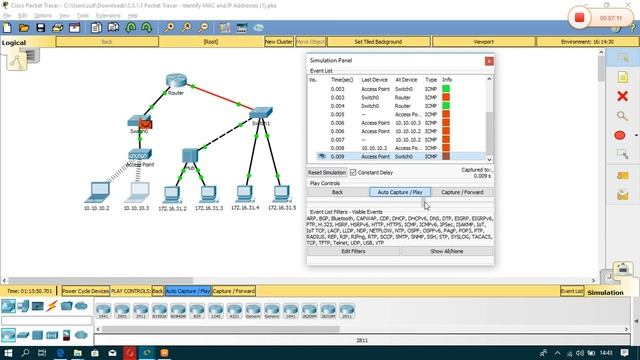This screenshot has height=360, width=640.
Task: Click the Zoom Out magnifier icon
Action: coord(203,28)
